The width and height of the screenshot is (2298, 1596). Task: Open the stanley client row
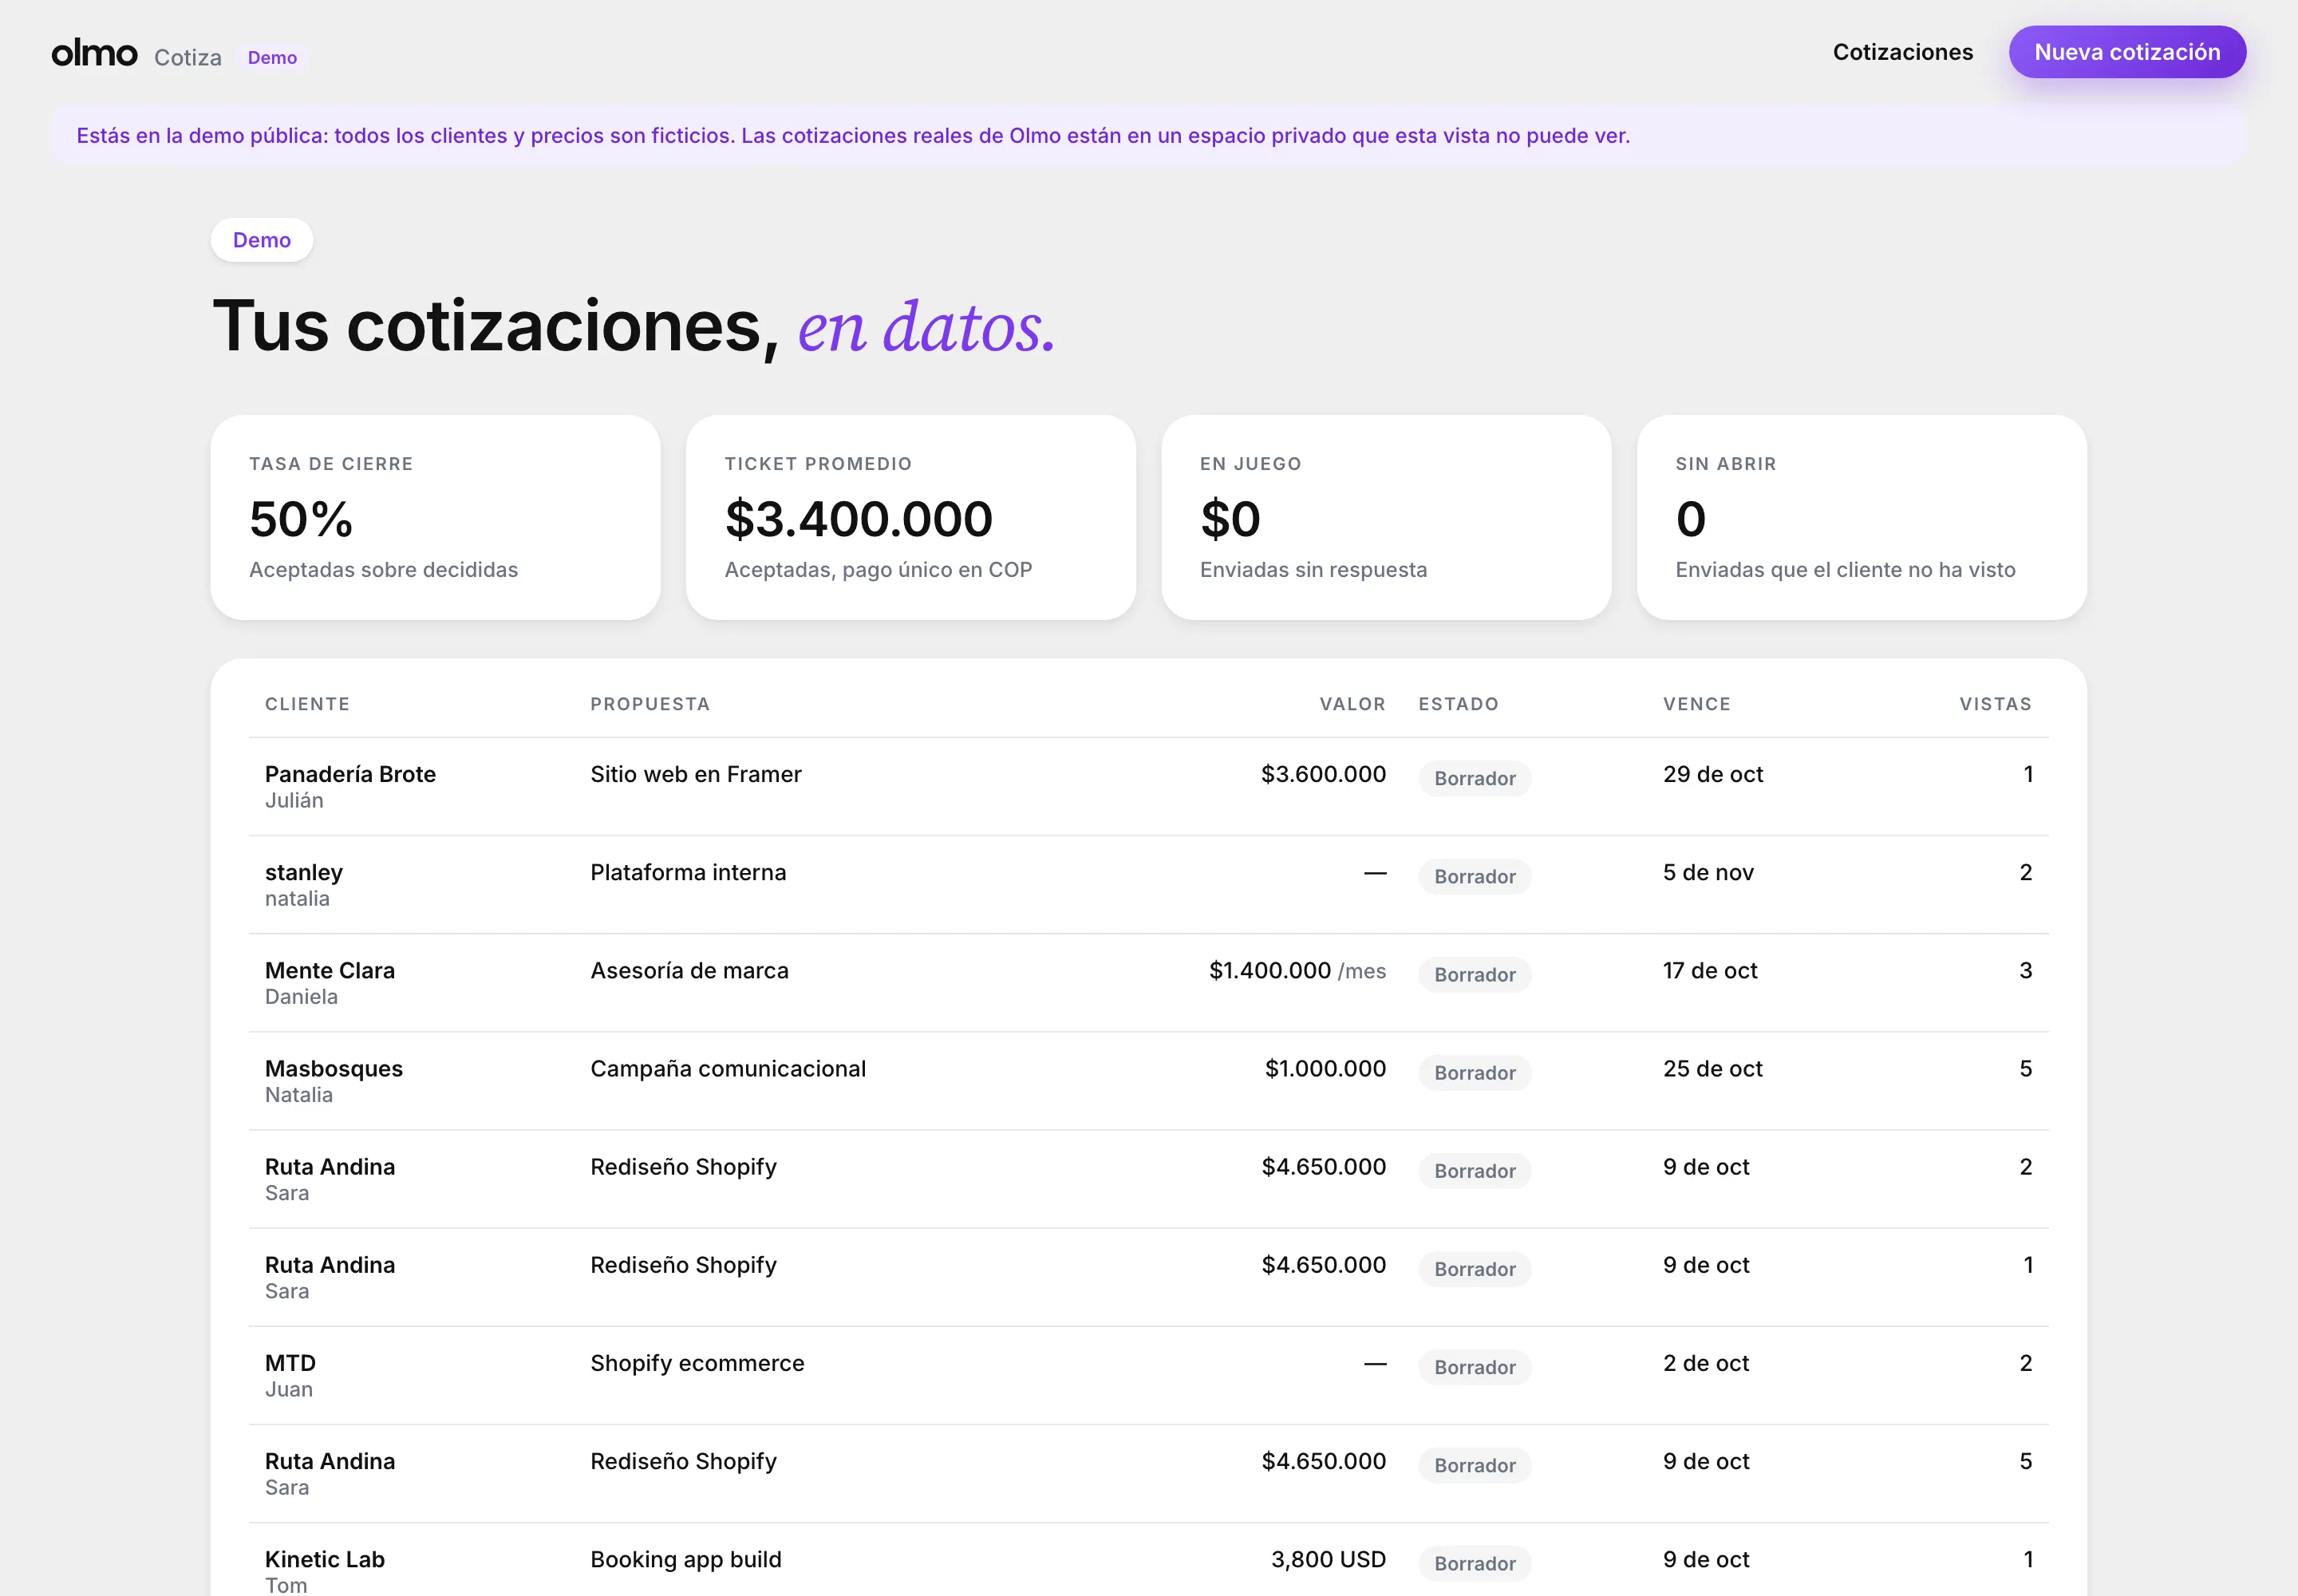[1148, 884]
